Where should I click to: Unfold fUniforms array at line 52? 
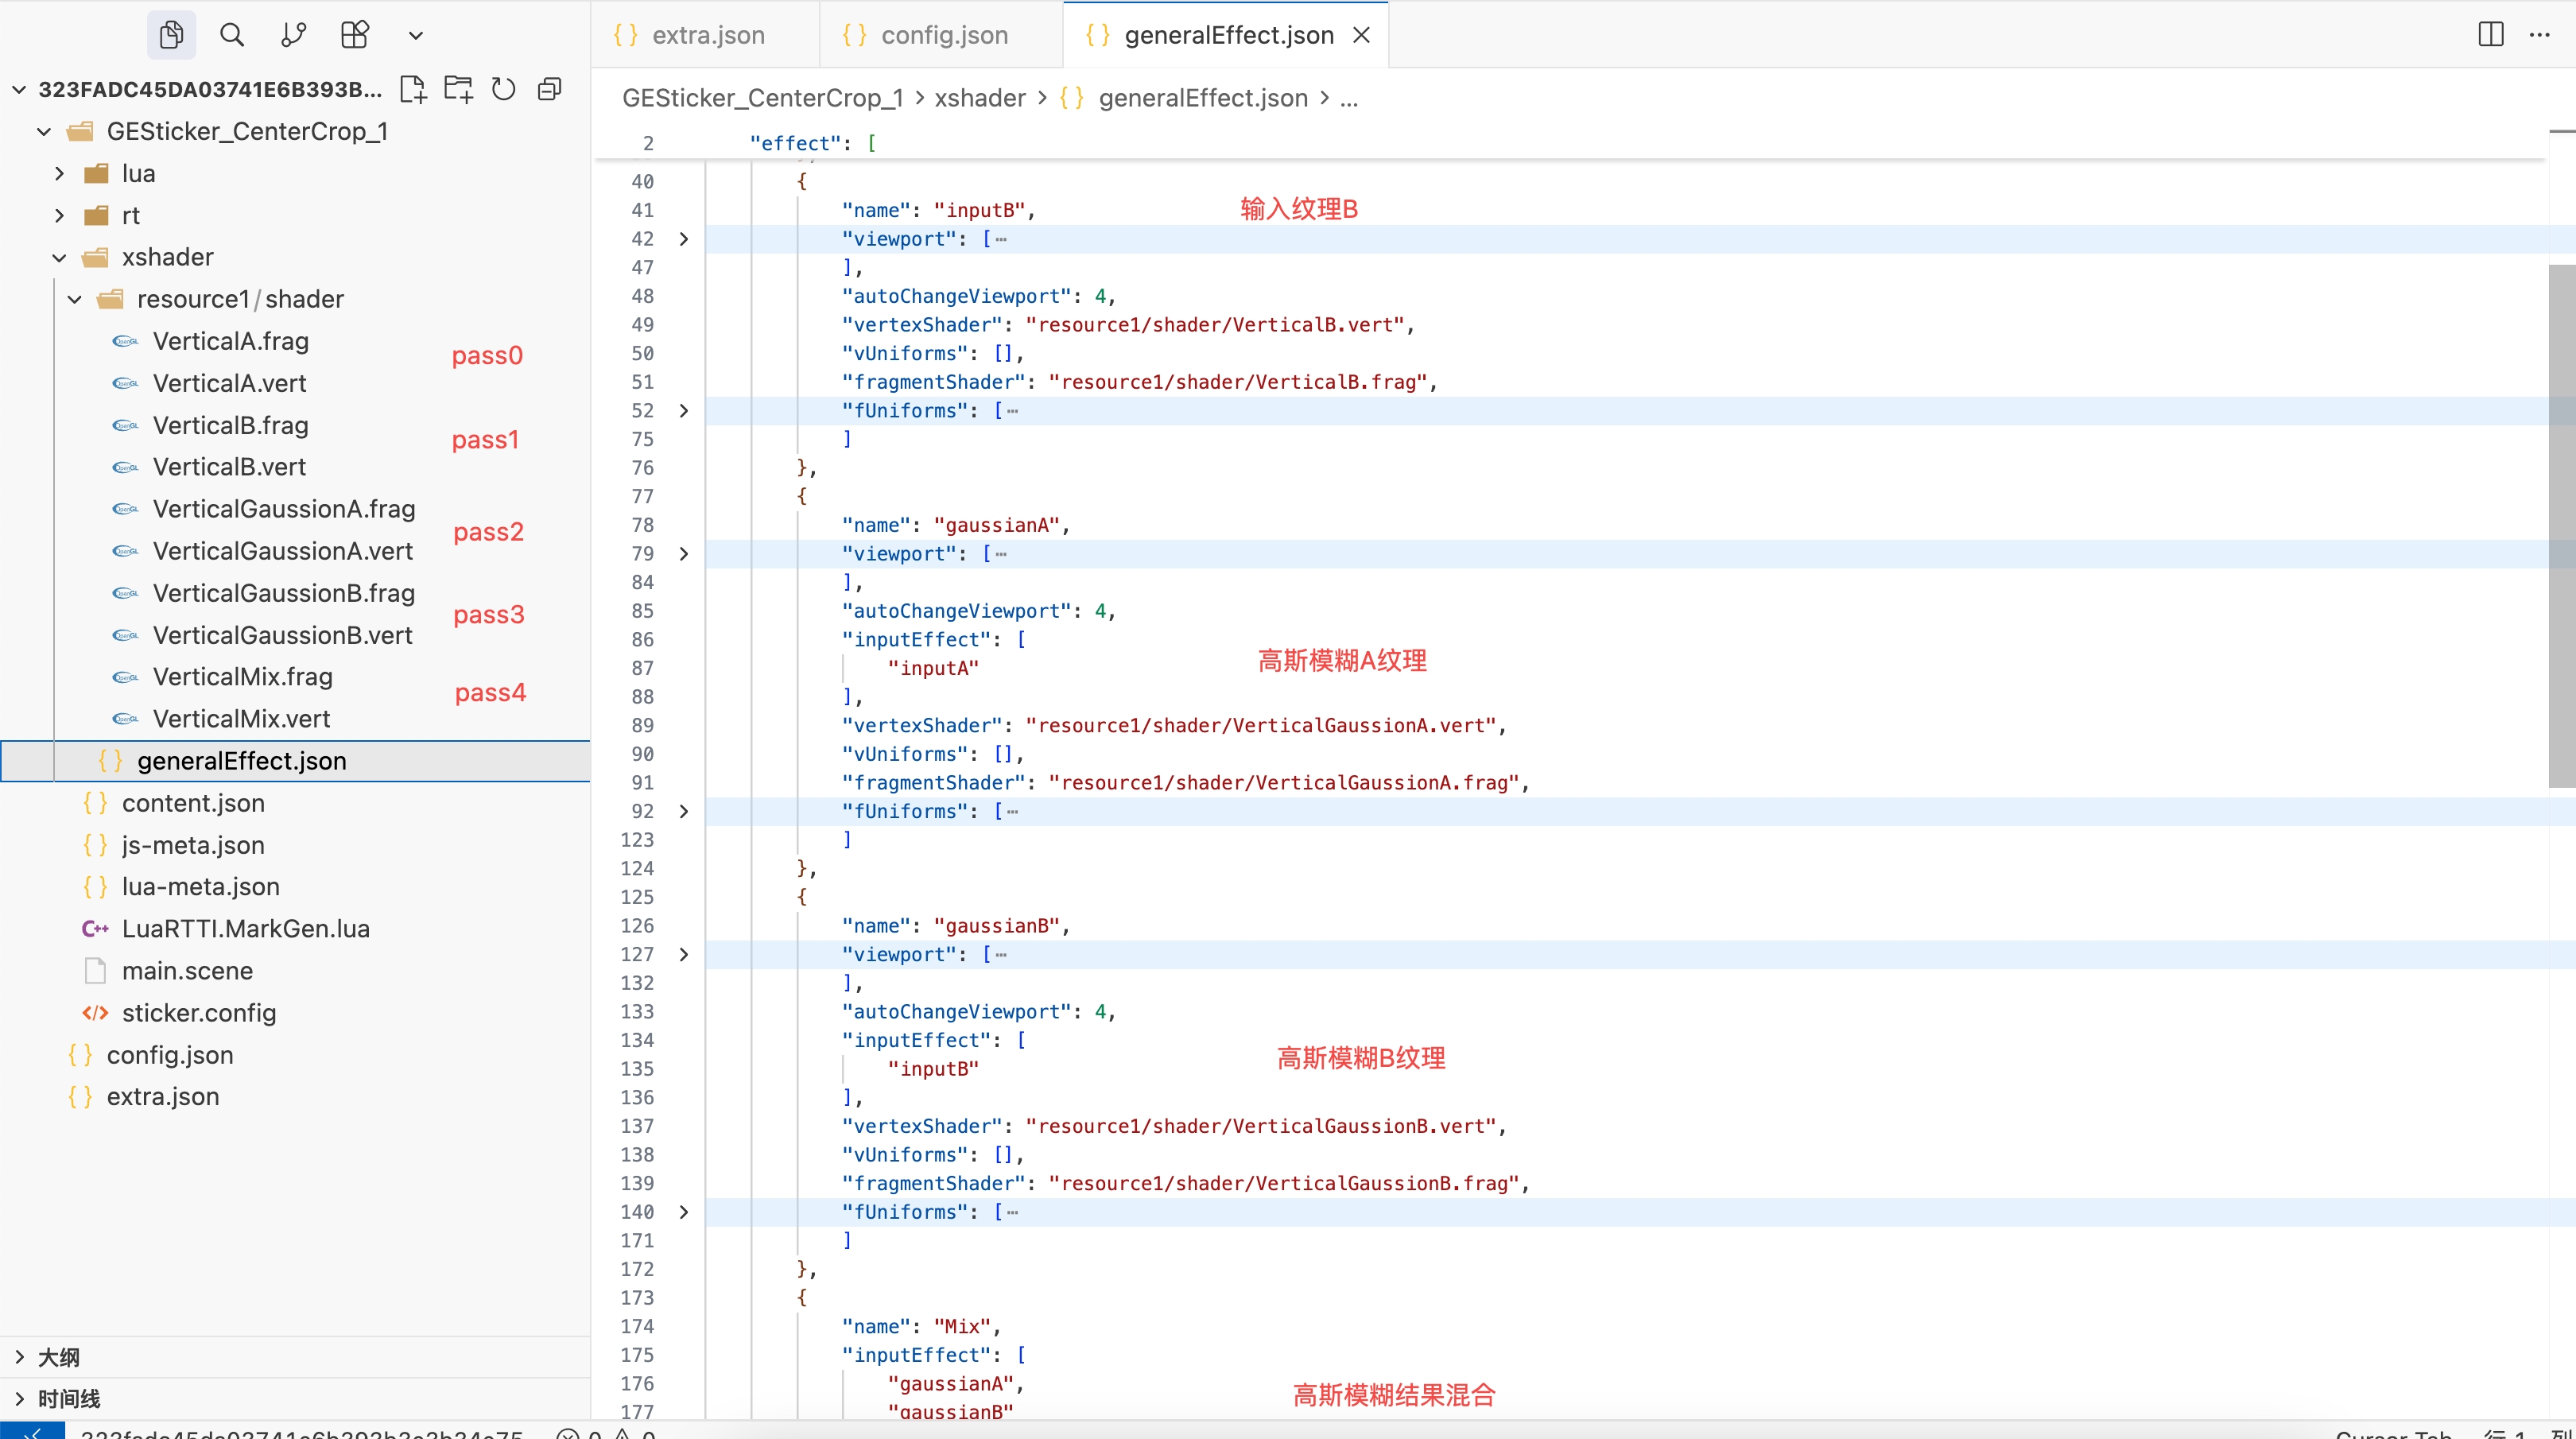click(684, 411)
